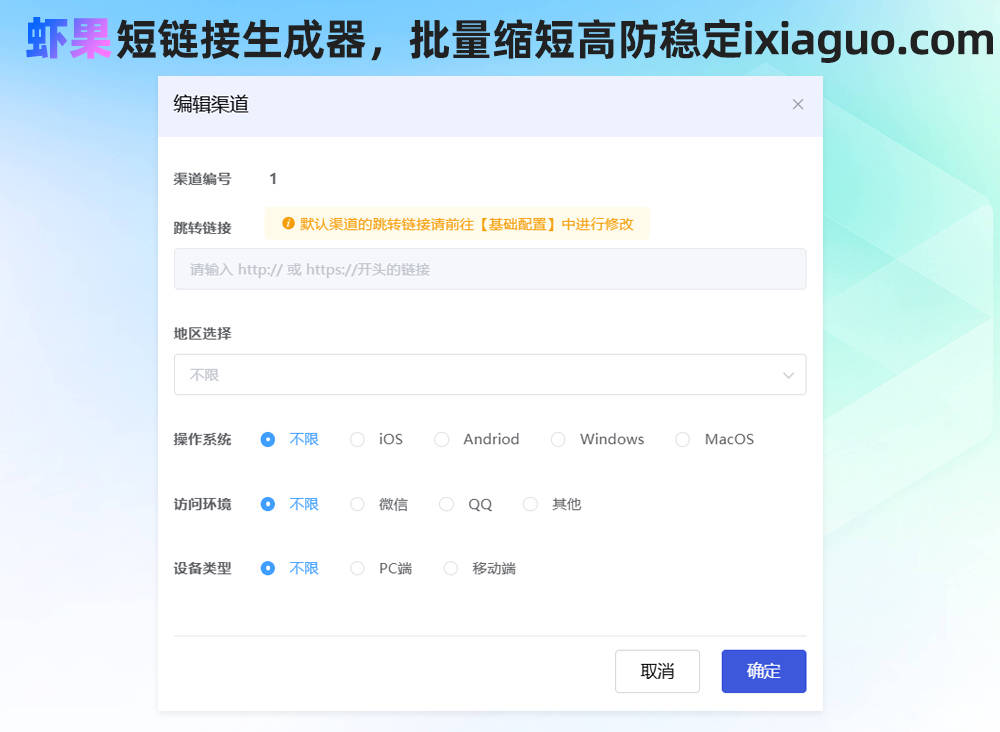Click the 取消 button
This screenshot has width=1000, height=732.
(657, 671)
